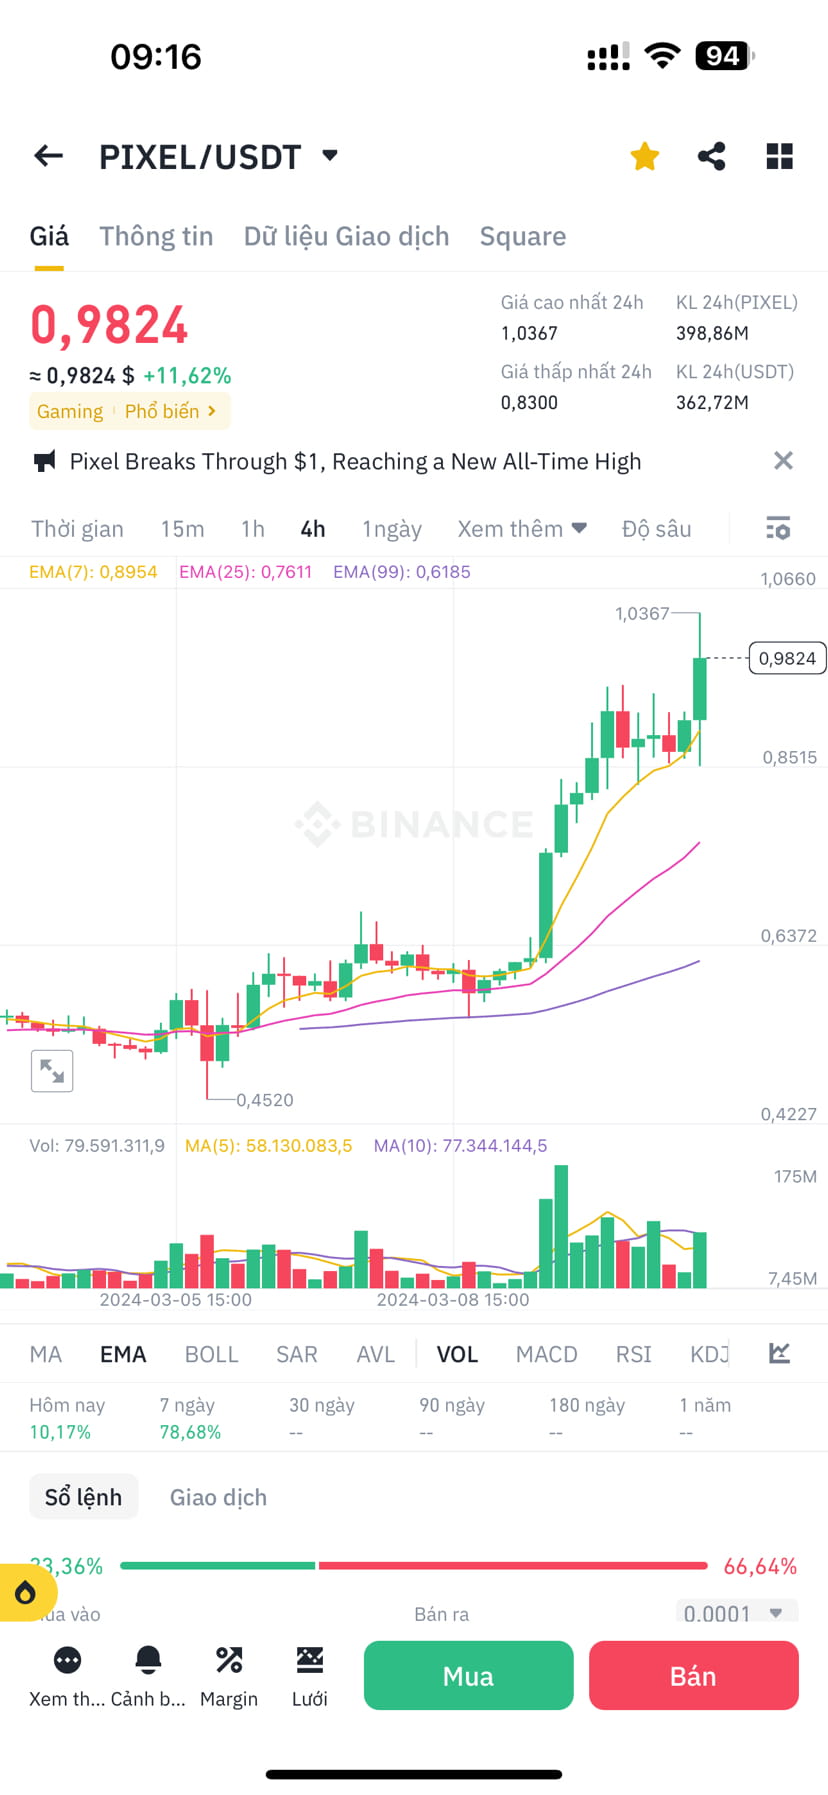Favorite PIXEL/USDT using the star icon
Viewport: 828px width, 1795px height.
(644, 155)
